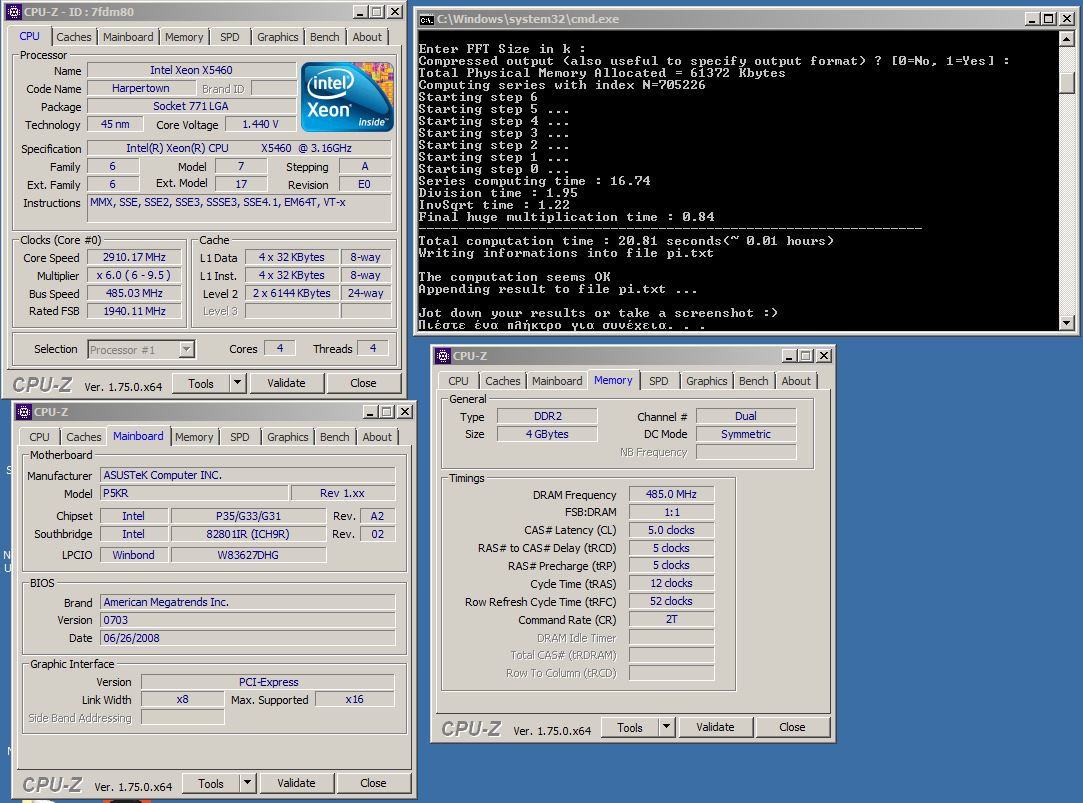Switch to CPU tab in the Mainboard window
The height and width of the screenshot is (803, 1083).
pos(39,437)
